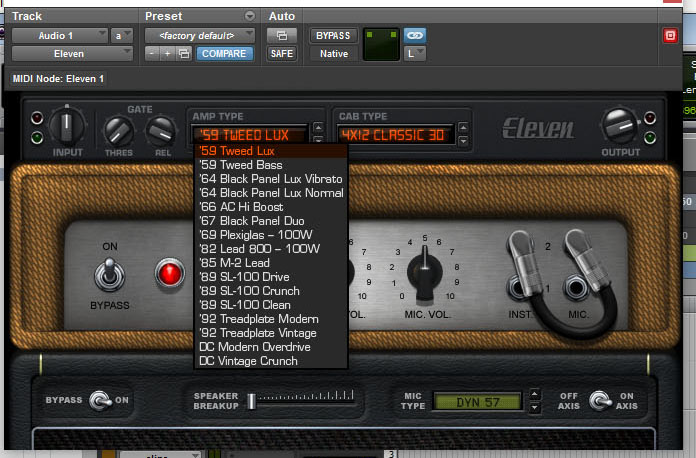
Task: Click the red target plug-in window button
Action: (670, 36)
